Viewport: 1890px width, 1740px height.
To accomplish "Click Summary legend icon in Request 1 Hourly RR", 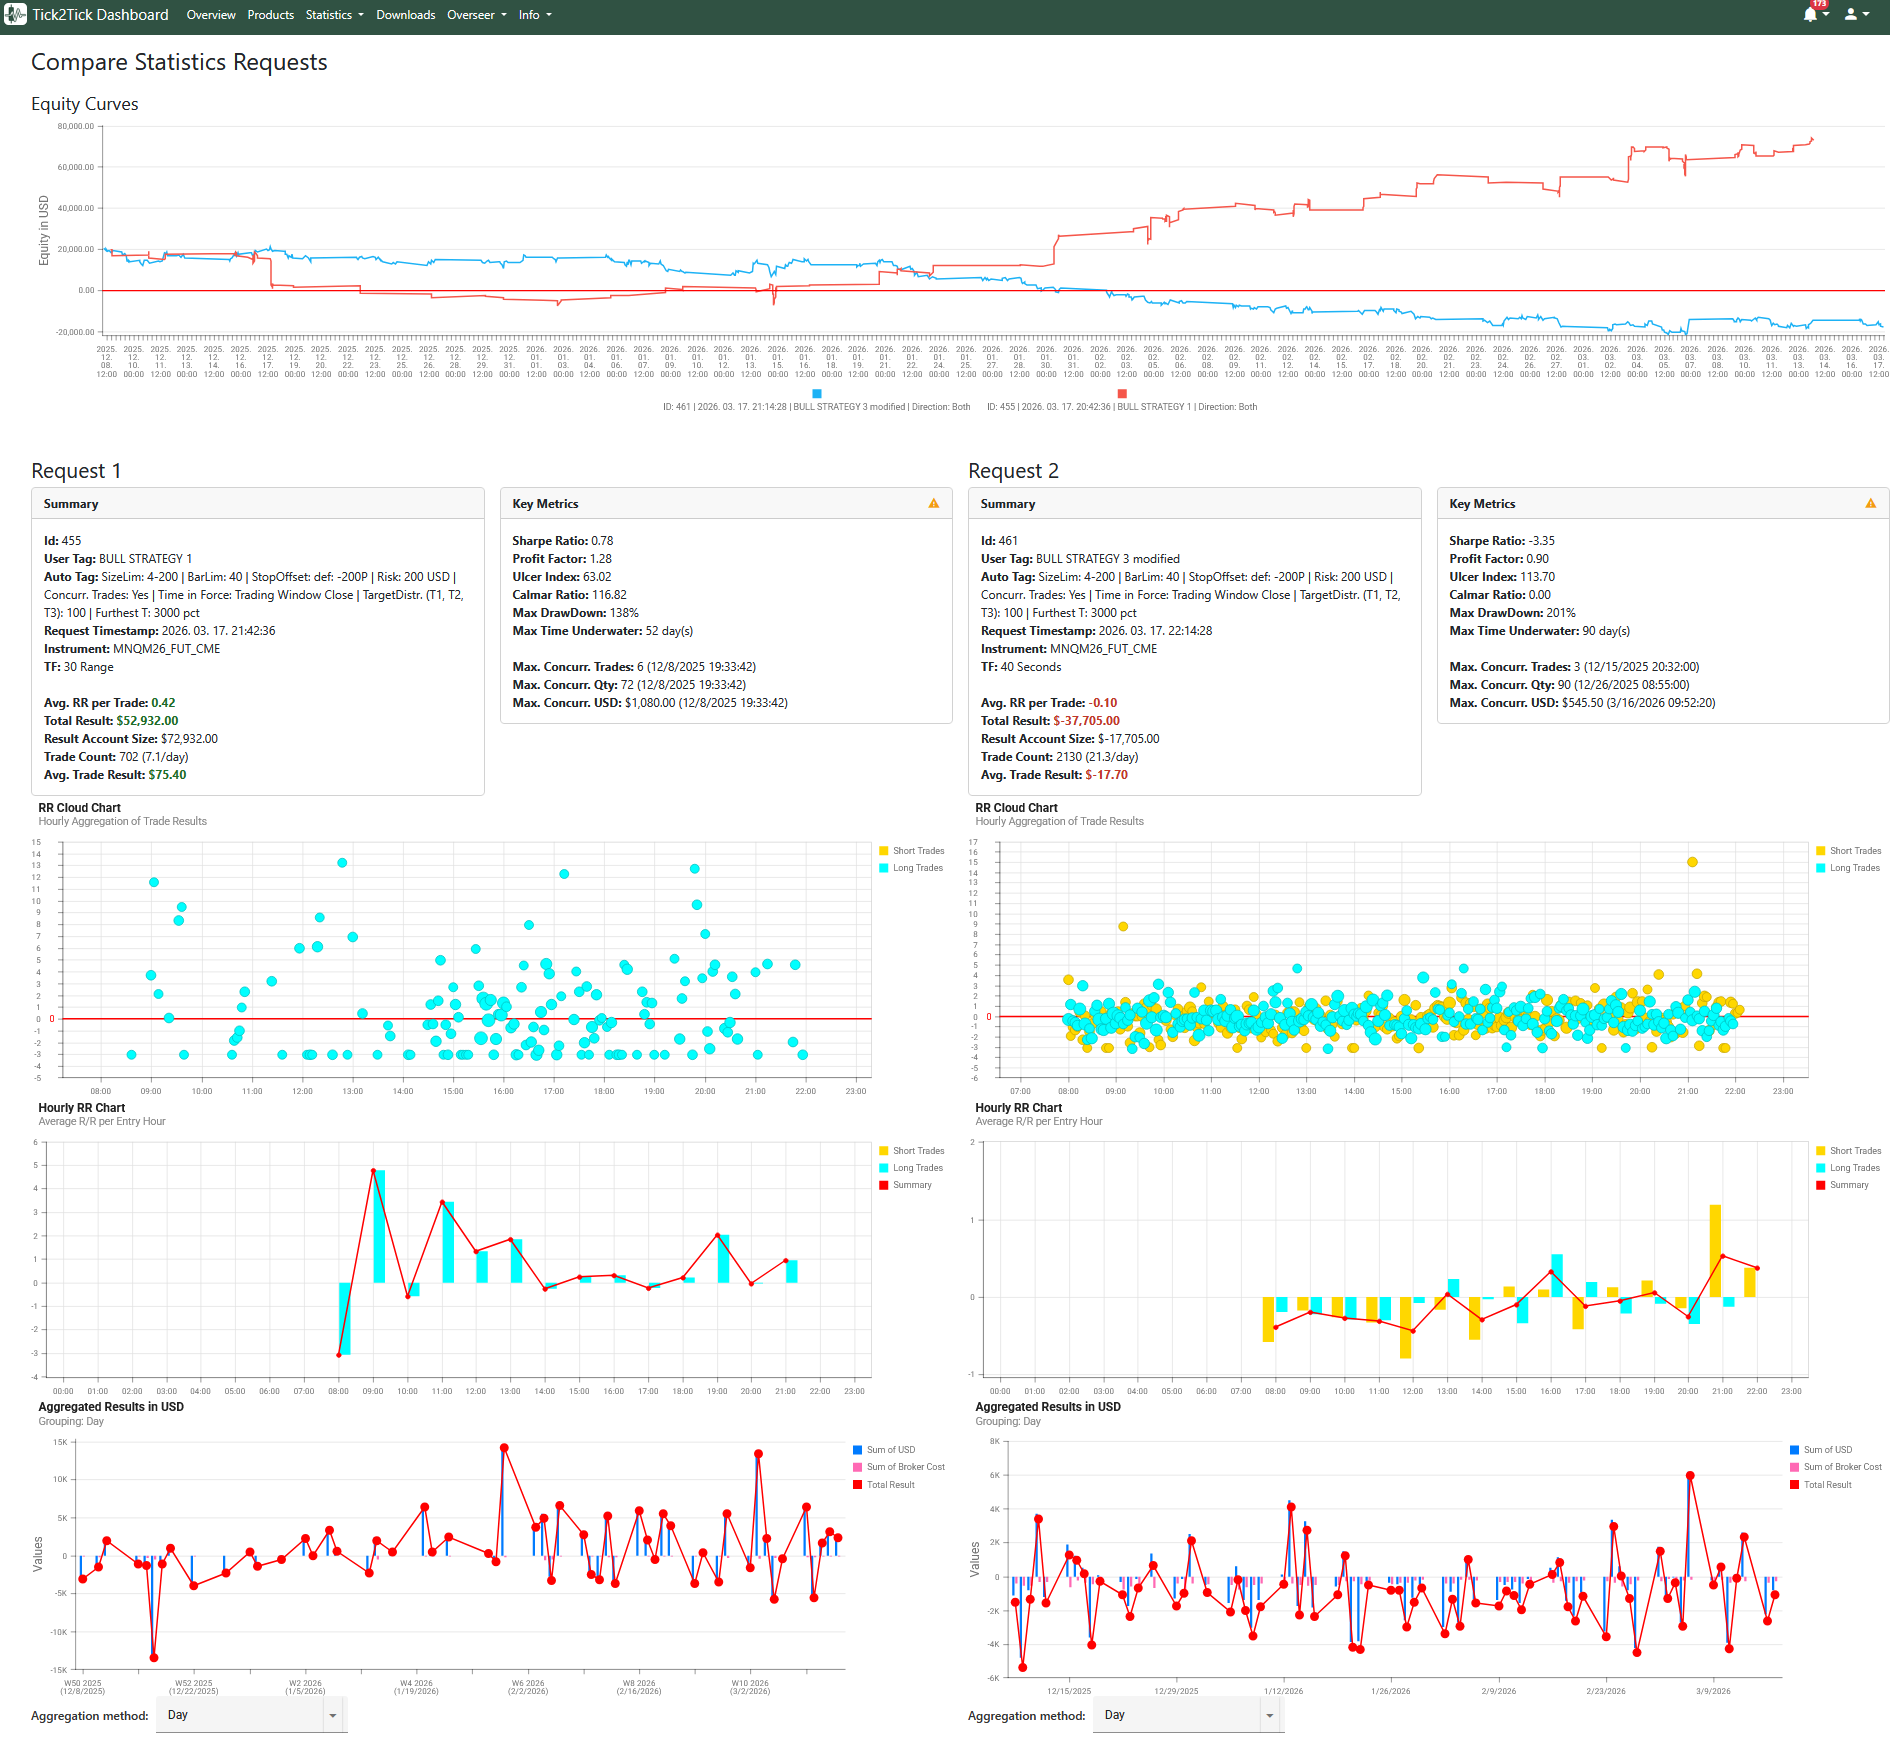I will pos(884,1185).
